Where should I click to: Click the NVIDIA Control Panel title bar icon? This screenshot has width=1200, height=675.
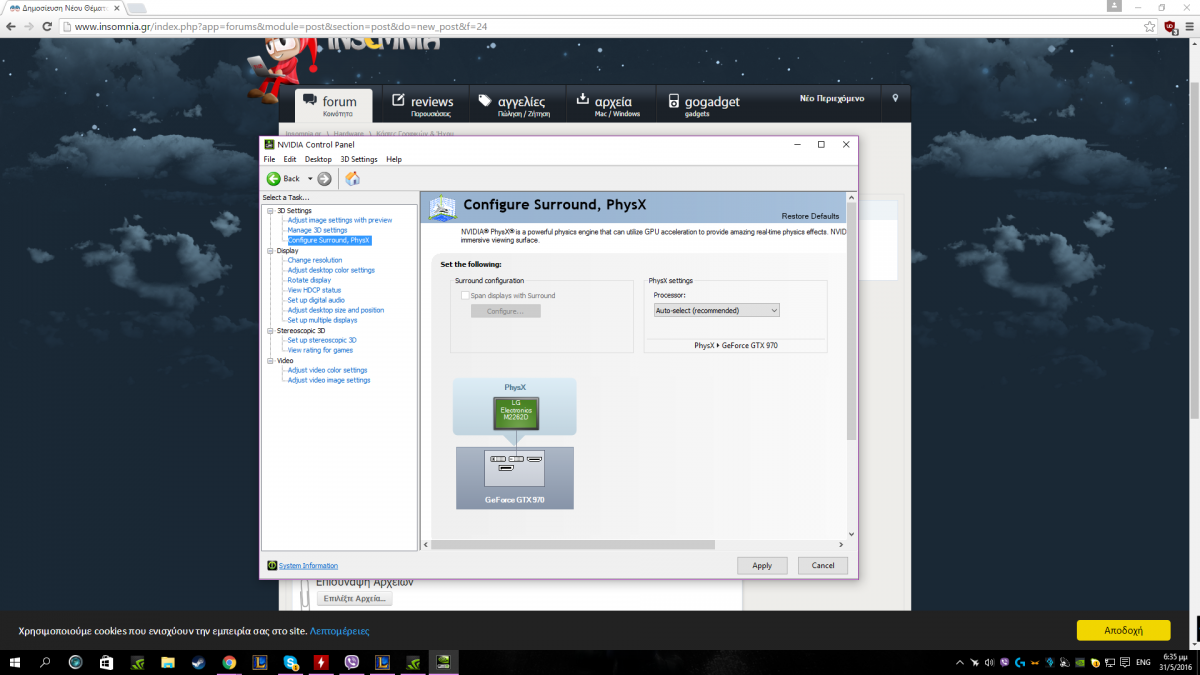(269, 144)
